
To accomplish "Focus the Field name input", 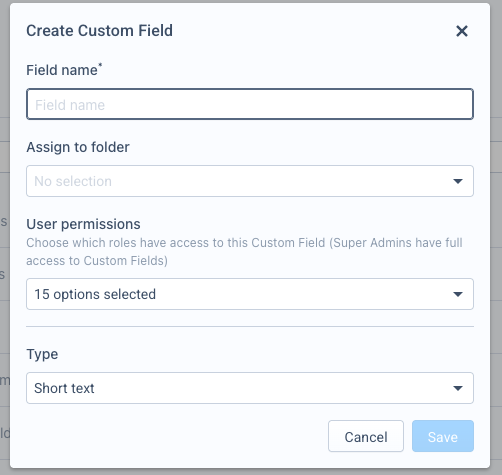I will click(250, 104).
